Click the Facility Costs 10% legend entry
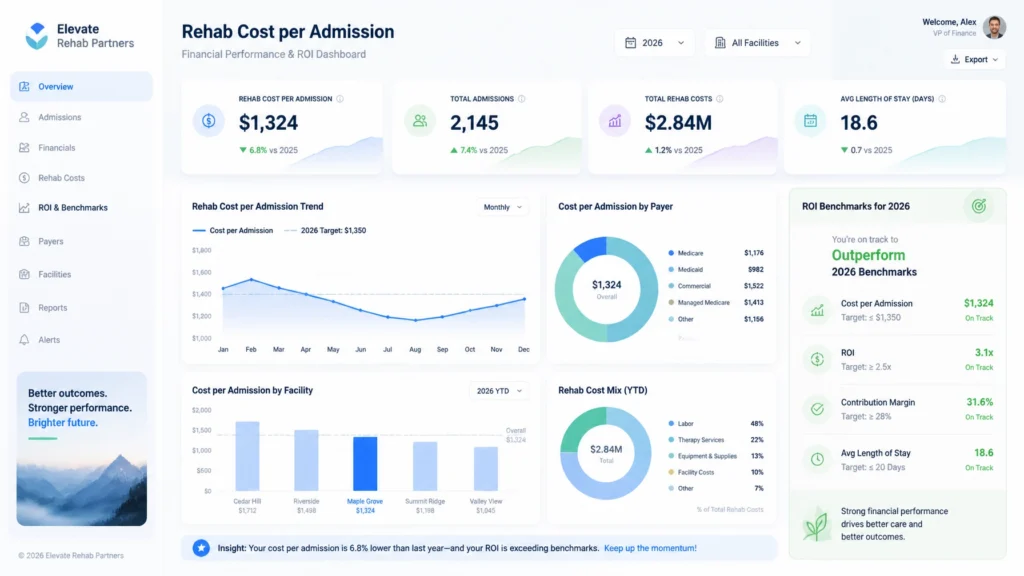The width and height of the screenshot is (1024, 576). (716, 472)
